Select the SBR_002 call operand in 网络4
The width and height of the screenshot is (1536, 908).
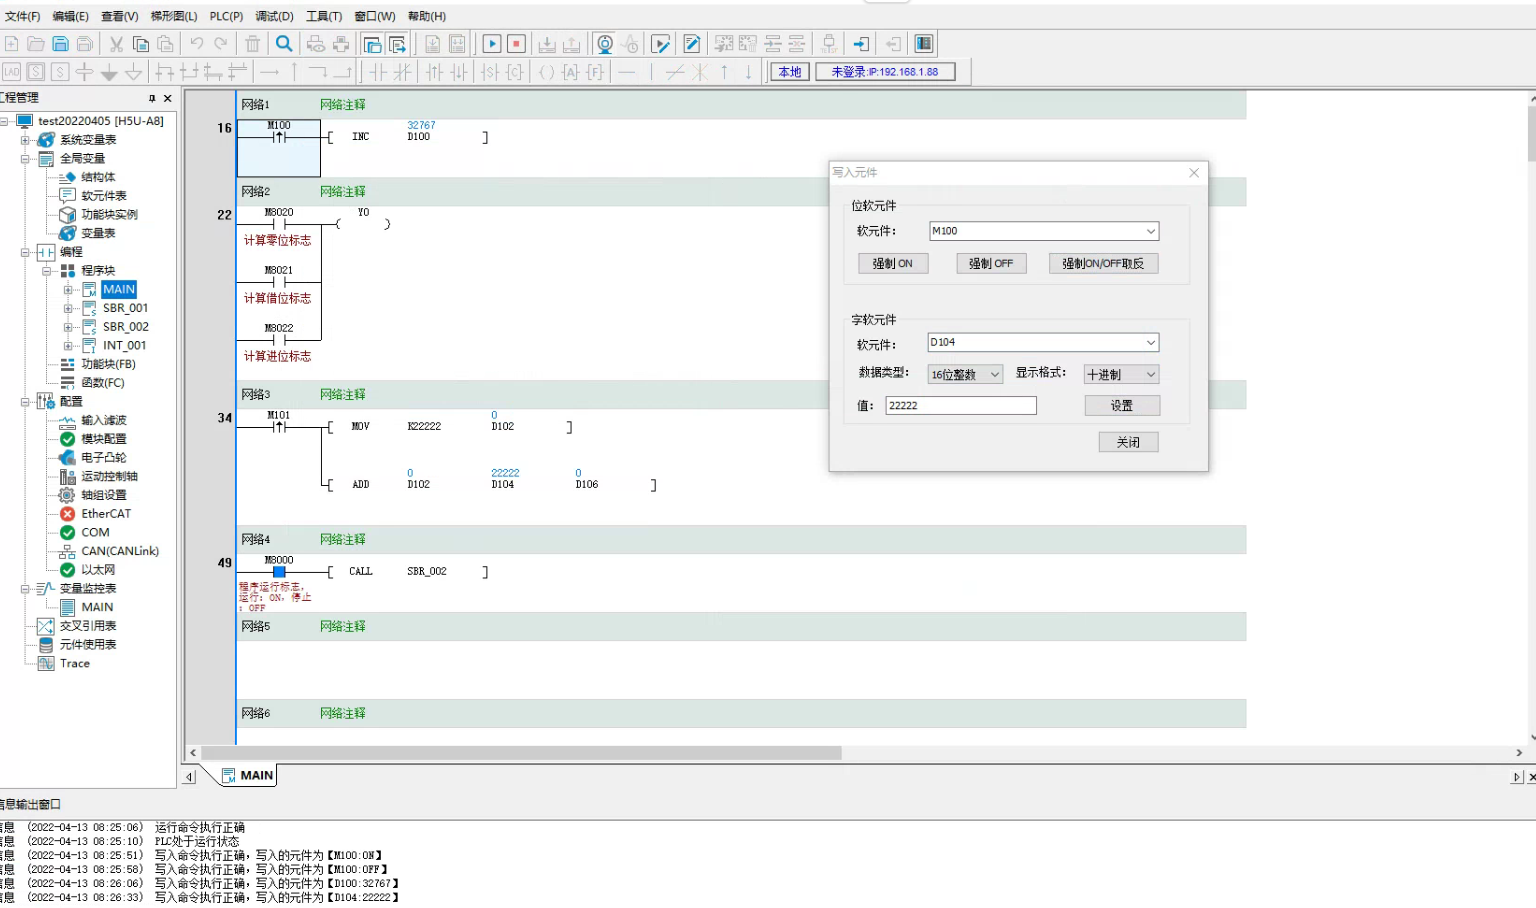(427, 571)
